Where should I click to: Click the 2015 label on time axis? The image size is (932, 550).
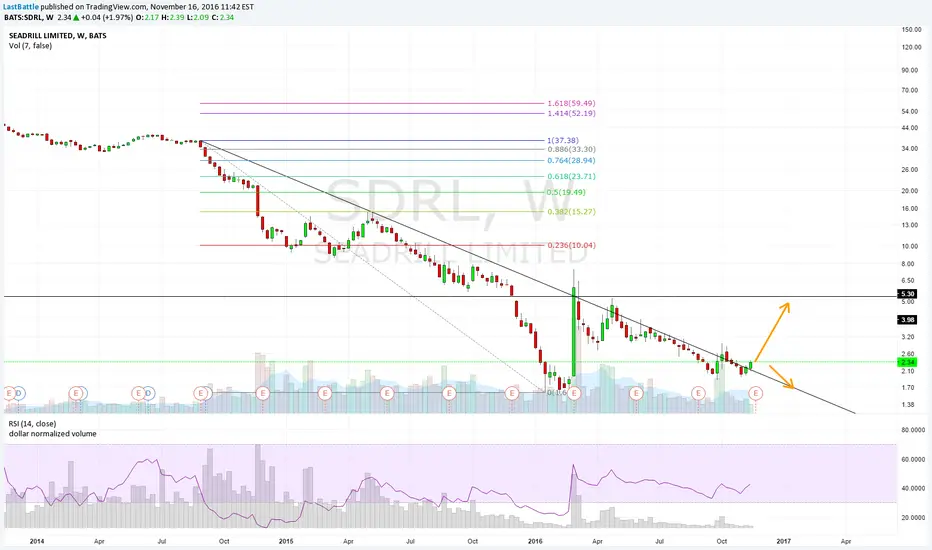[286, 542]
